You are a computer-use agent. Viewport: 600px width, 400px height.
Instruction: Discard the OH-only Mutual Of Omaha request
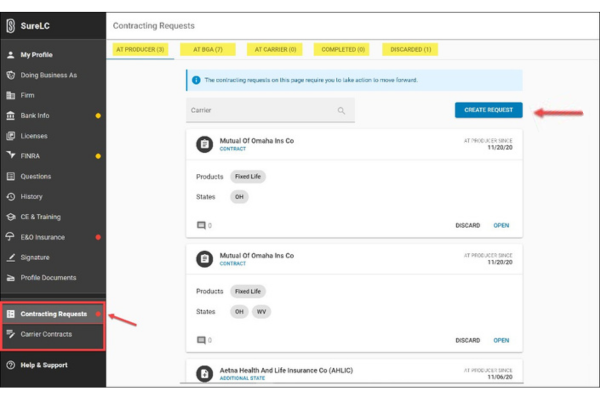click(468, 225)
